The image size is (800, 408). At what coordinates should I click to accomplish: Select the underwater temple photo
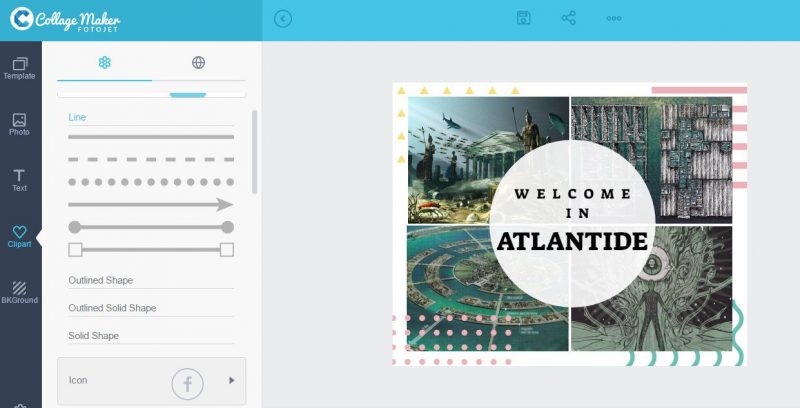point(488,160)
